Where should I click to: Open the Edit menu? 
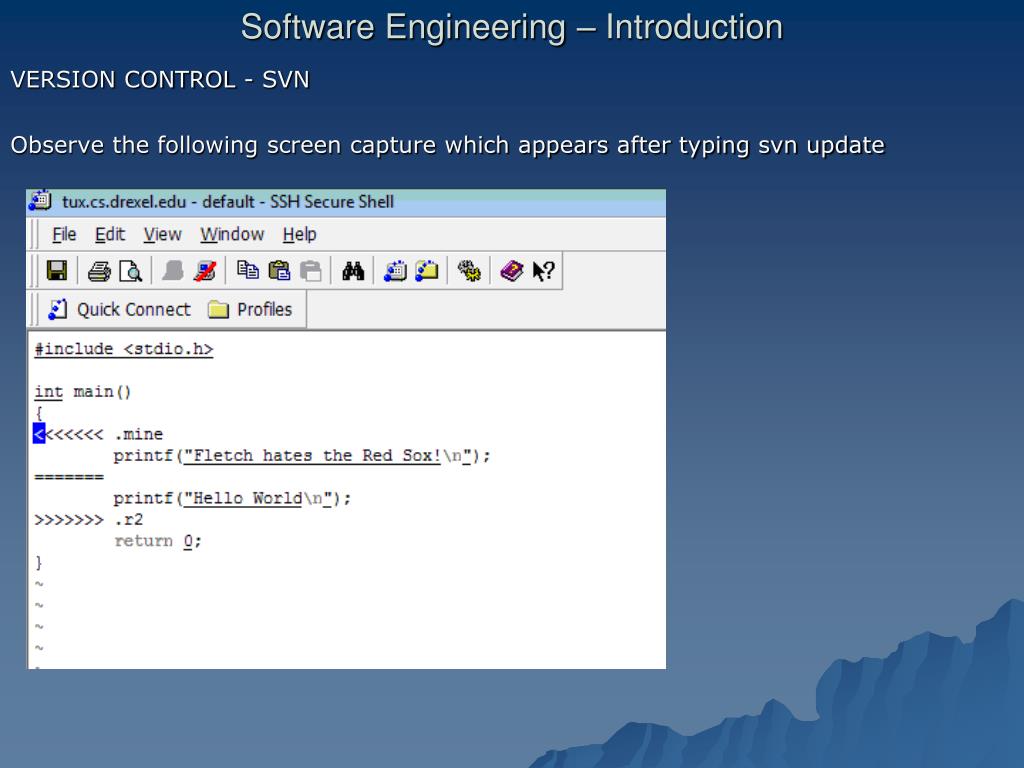tap(110, 234)
